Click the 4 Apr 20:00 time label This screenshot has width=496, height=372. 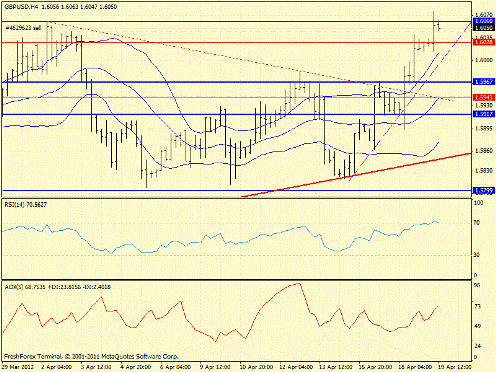click(136, 367)
